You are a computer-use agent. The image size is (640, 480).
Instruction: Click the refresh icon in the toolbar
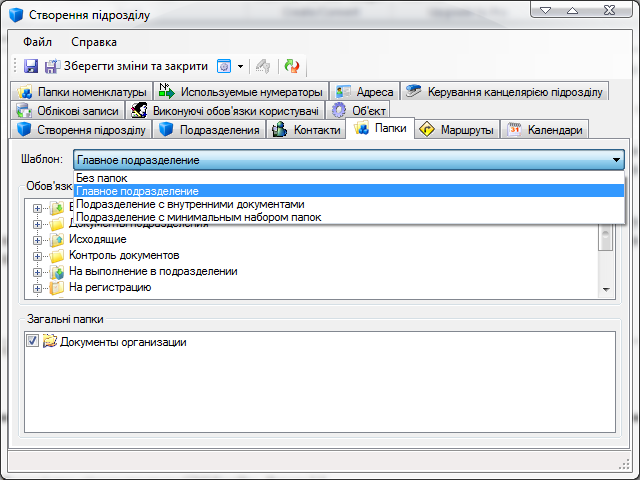click(x=292, y=66)
